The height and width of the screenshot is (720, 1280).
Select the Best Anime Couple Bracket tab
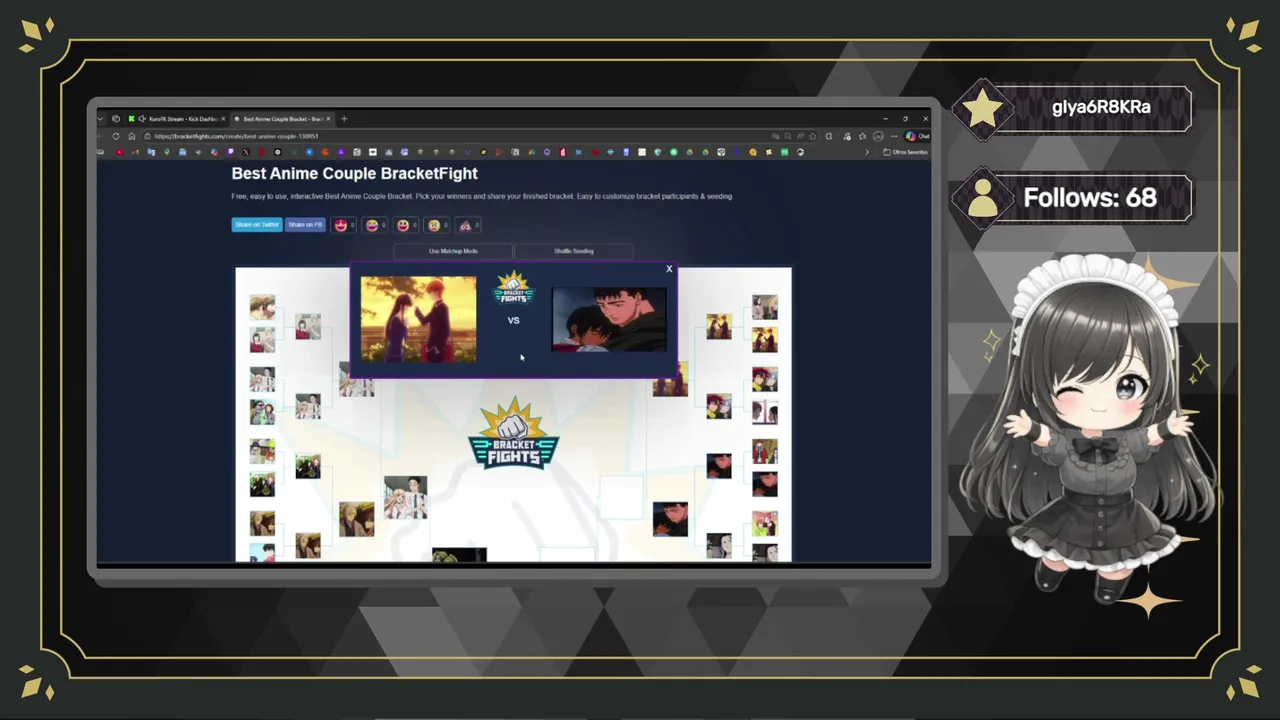282,119
